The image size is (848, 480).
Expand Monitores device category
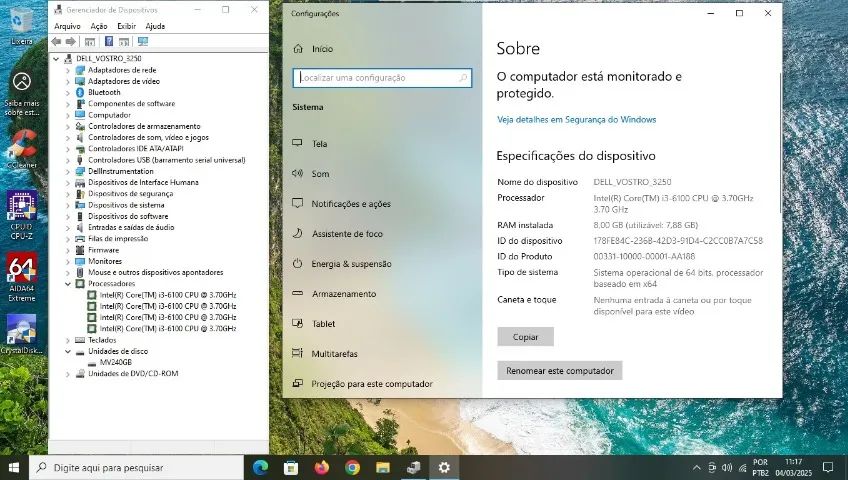[x=68, y=262]
